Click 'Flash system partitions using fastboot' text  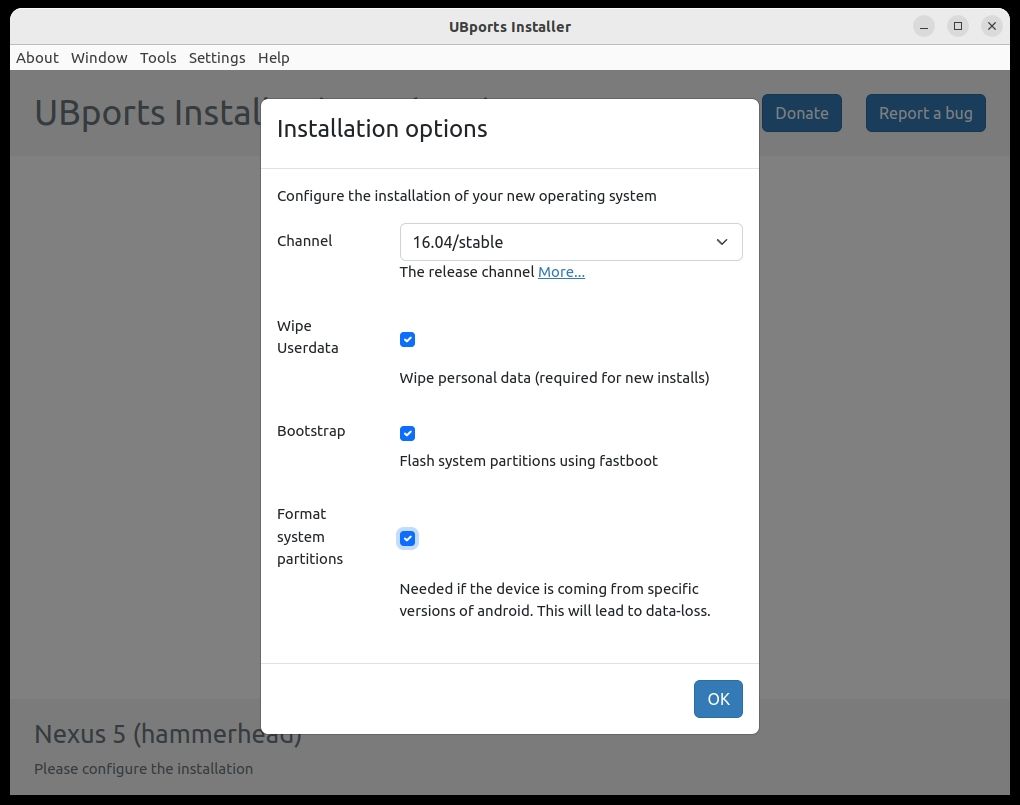click(x=528, y=461)
